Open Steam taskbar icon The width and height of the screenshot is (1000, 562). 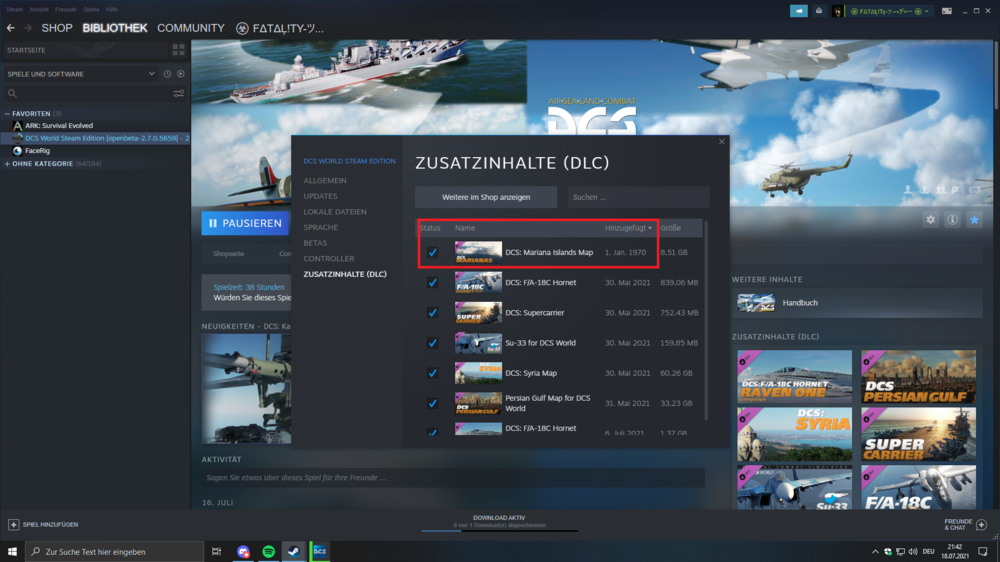(x=294, y=551)
